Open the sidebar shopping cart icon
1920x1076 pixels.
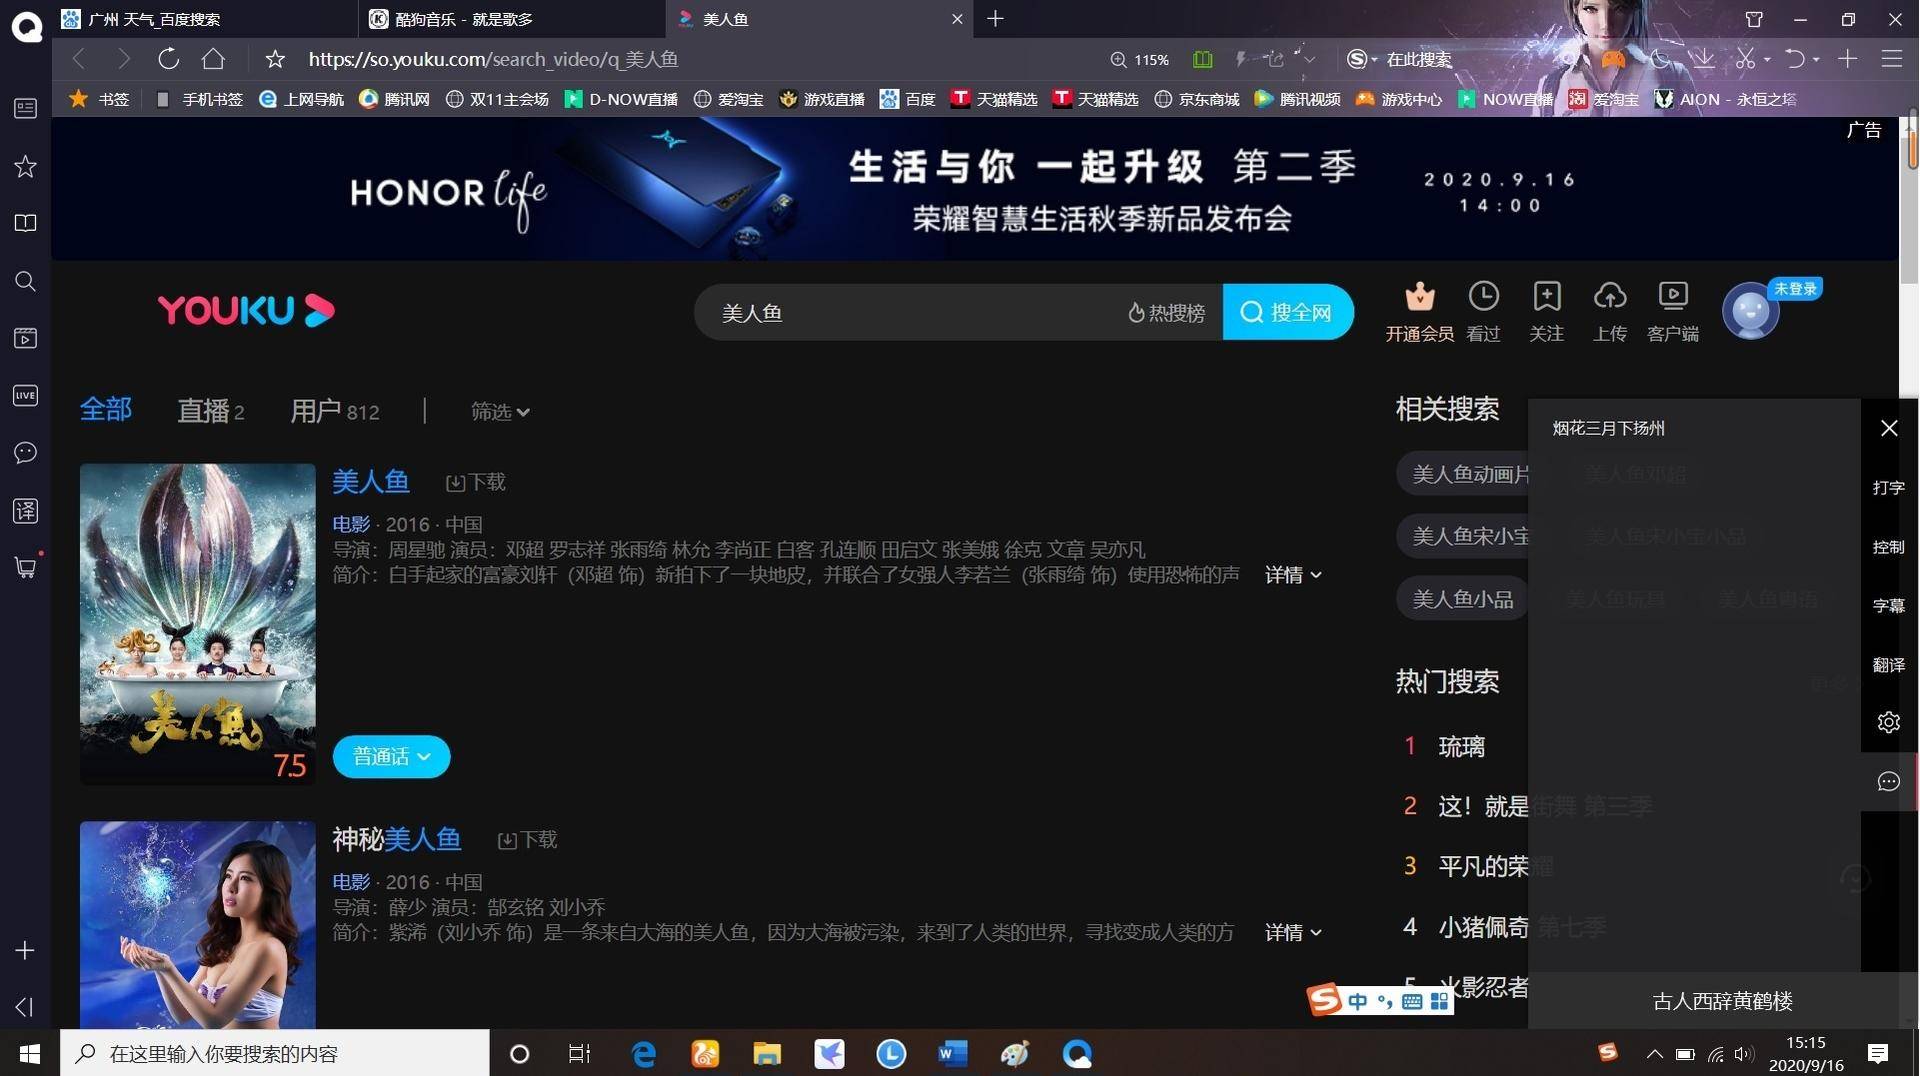pyautogui.click(x=25, y=567)
